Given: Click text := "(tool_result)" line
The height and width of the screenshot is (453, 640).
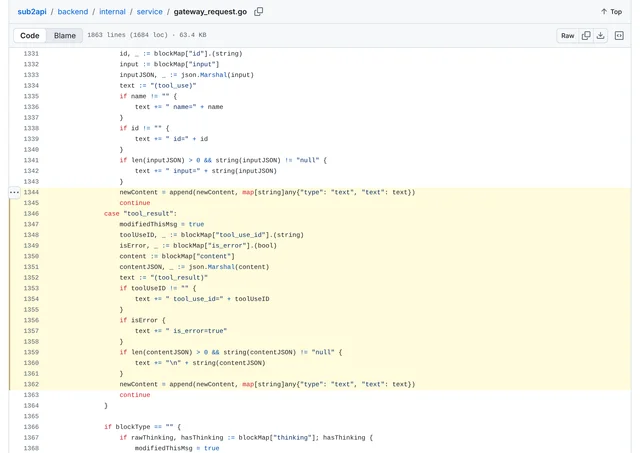Looking at the screenshot, I should click(164, 278).
